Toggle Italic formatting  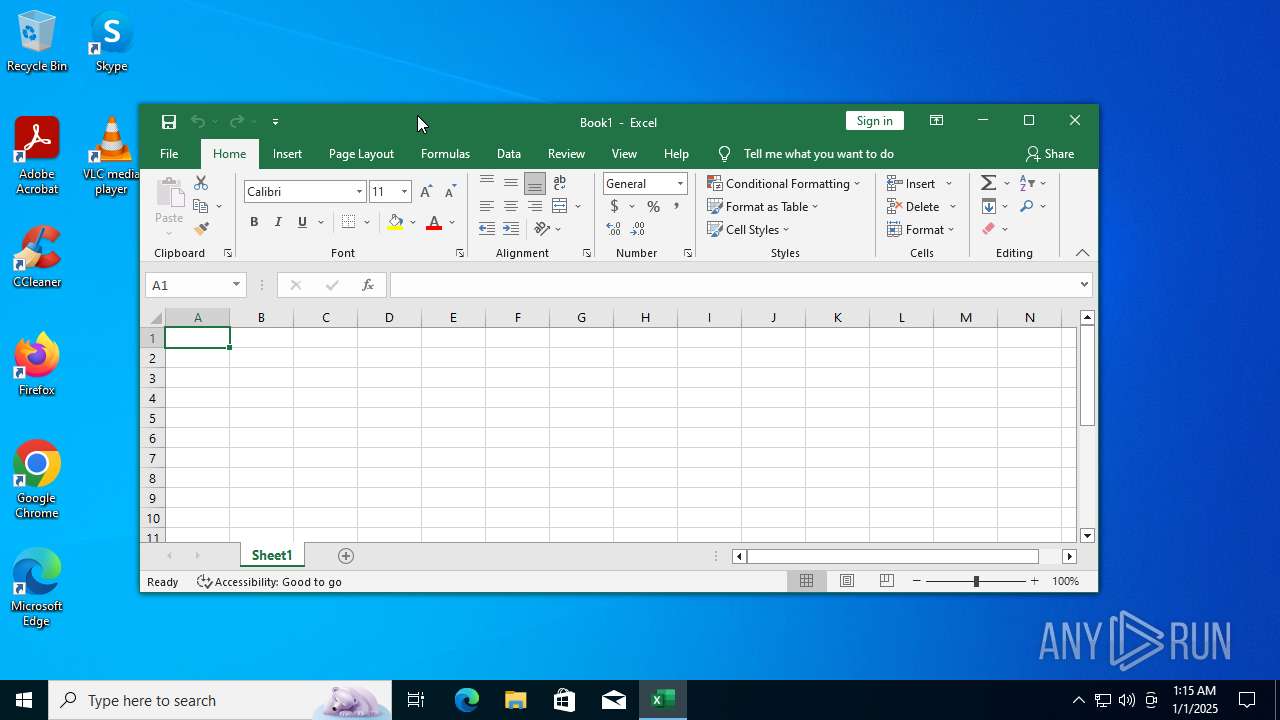tap(278, 222)
